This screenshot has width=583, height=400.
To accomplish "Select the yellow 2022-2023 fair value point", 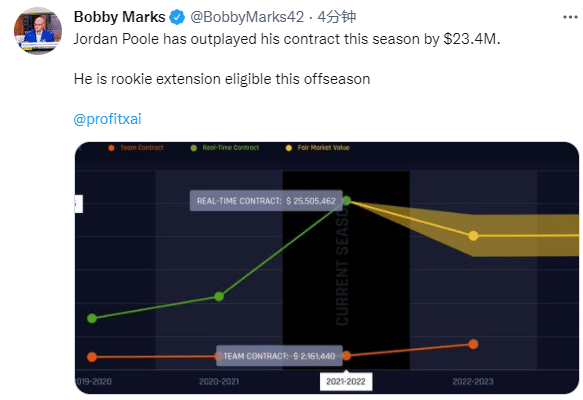I will coord(473,236).
